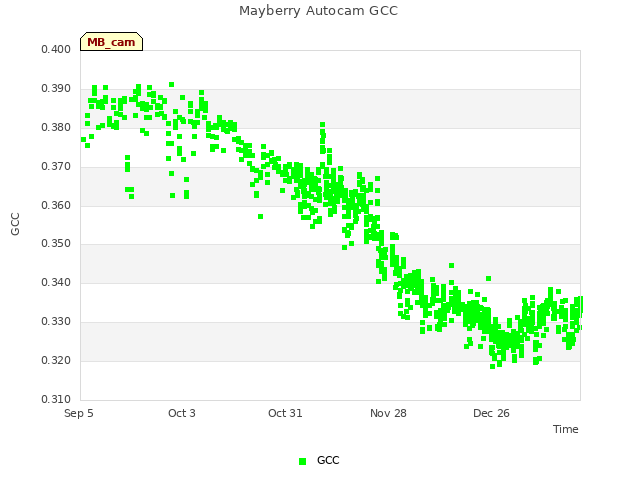Click the x-axis label Nov 28
640x480 pixels.
[388, 413]
